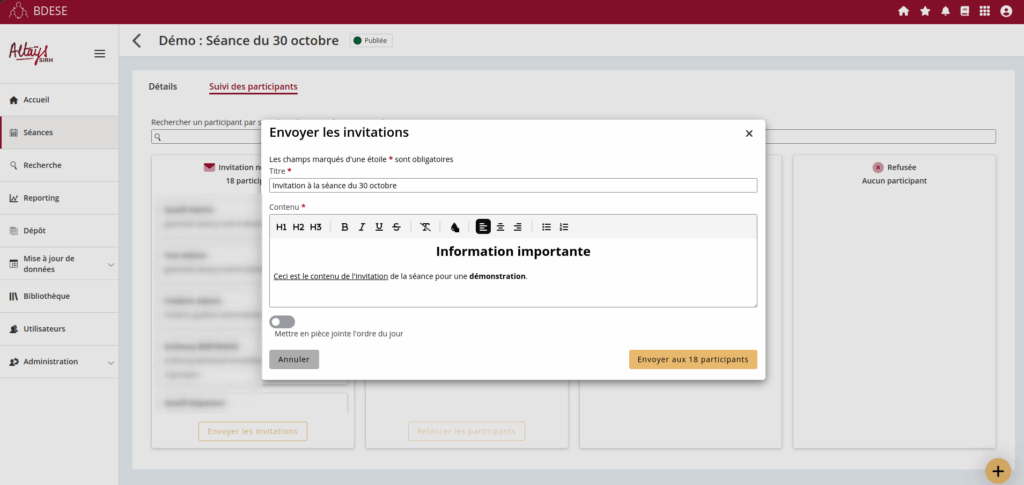Apply strikethrough to the invitation text
Image resolution: width=1024 pixels, height=485 pixels.
[397, 227]
